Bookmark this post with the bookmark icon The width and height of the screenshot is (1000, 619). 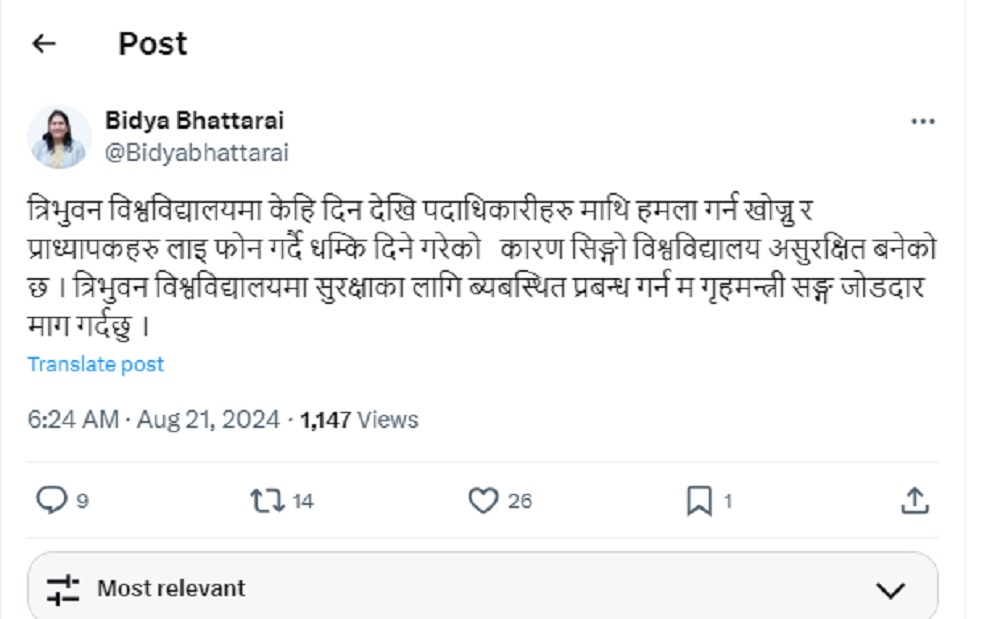pyautogui.click(x=699, y=500)
